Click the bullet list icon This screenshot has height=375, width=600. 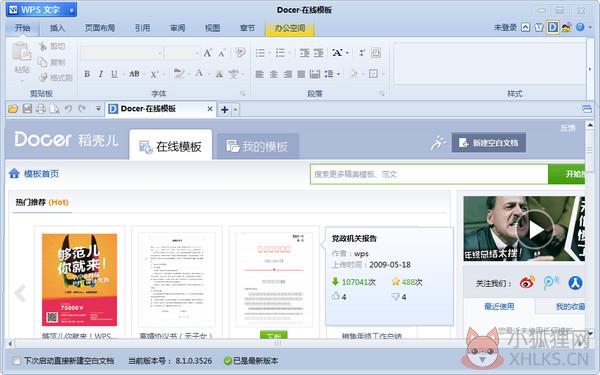260,53
